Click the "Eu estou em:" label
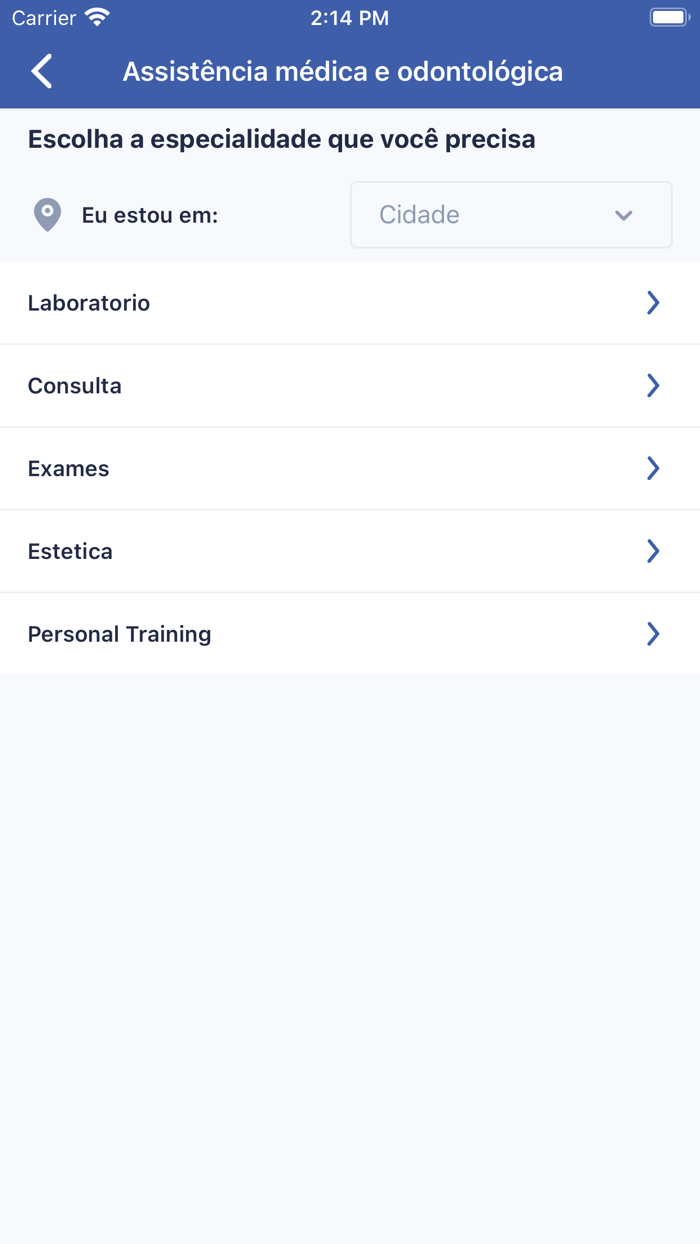700x1244 pixels. [x=150, y=215]
